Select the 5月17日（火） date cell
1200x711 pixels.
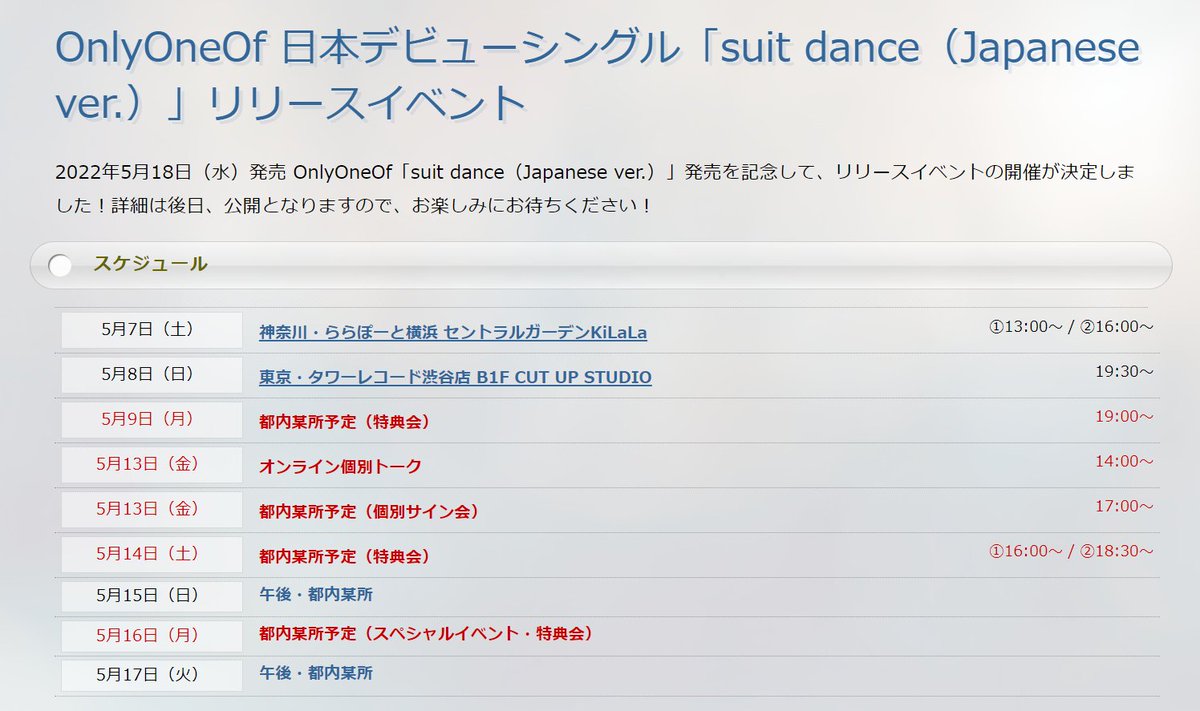[x=152, y=675]
